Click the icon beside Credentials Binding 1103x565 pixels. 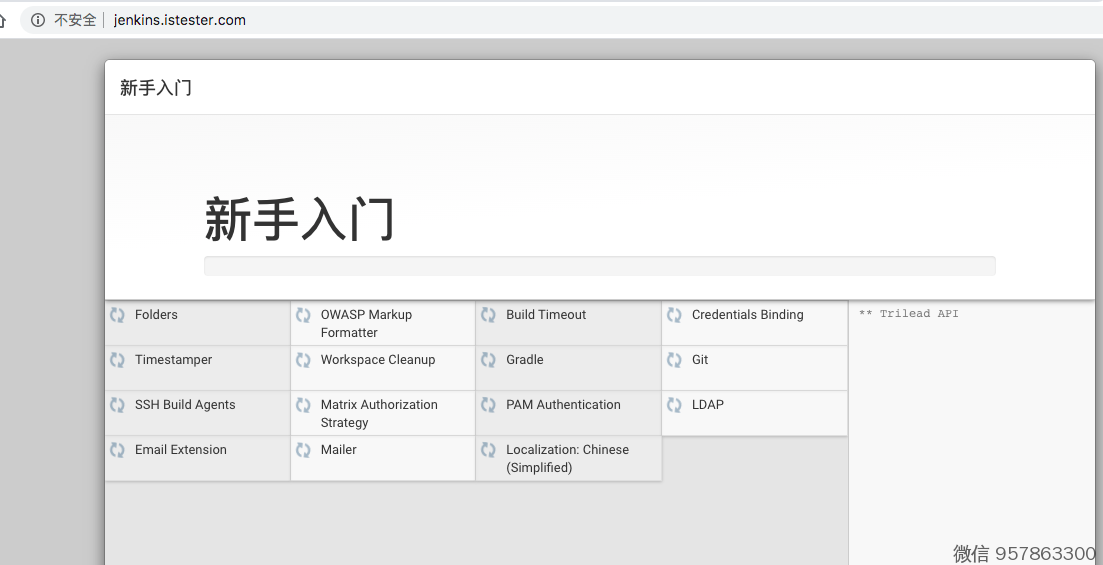tap(674, 315)
